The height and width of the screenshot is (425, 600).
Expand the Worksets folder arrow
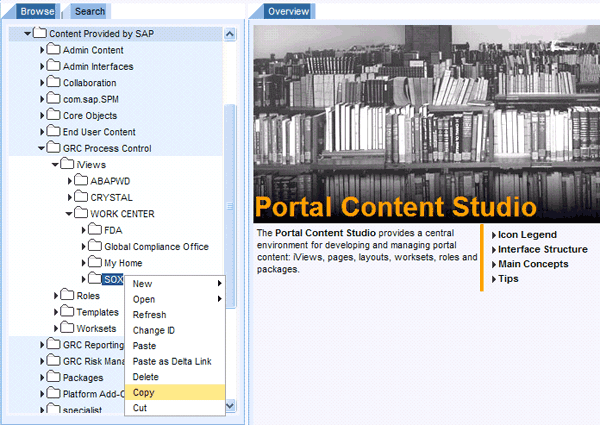point(56,328)
